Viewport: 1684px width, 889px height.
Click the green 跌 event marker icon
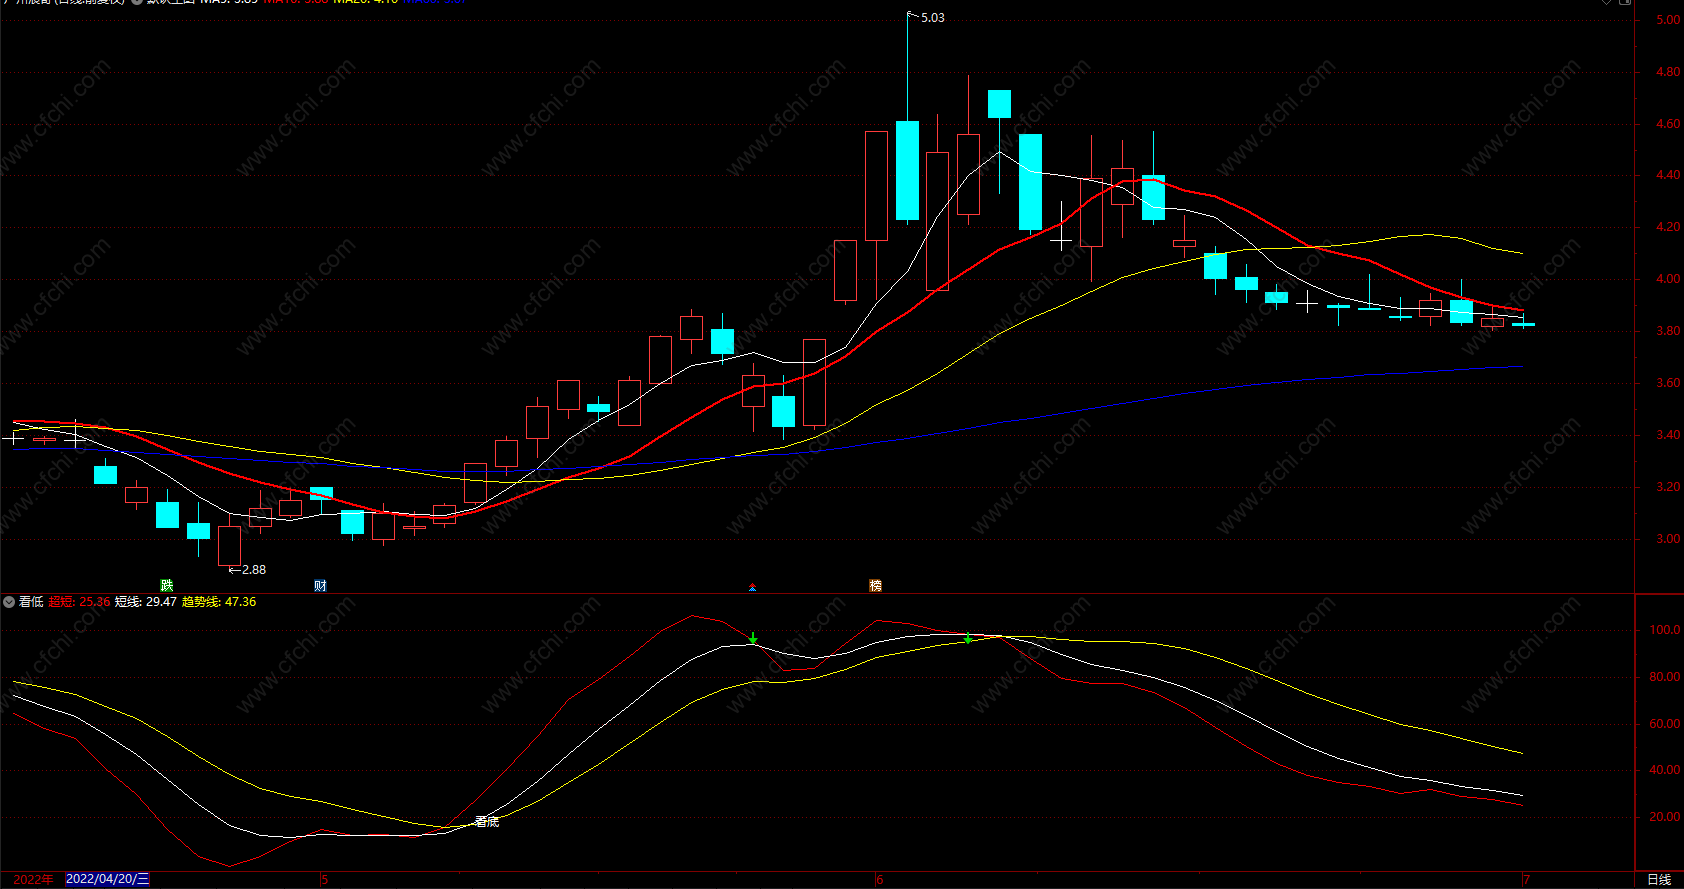pos(167,586)
